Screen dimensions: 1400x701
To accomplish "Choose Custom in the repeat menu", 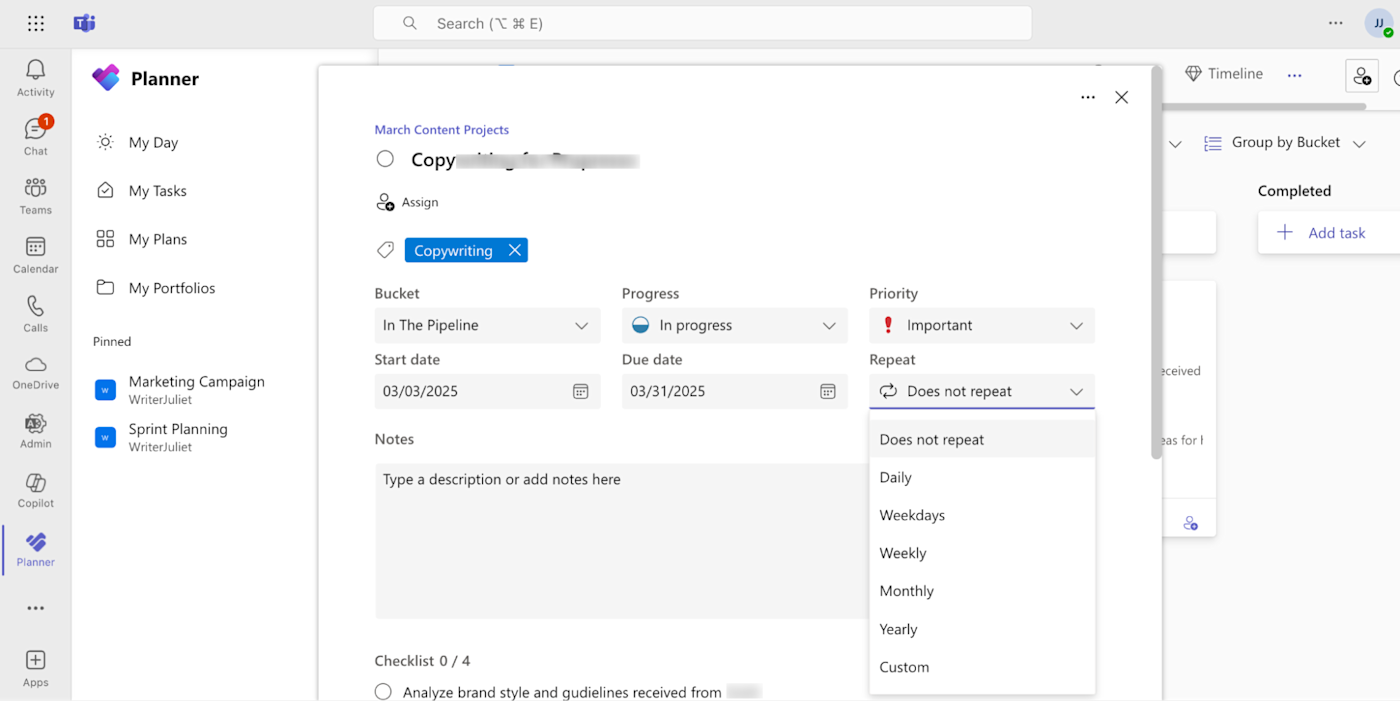I will (x=904, y=667).
